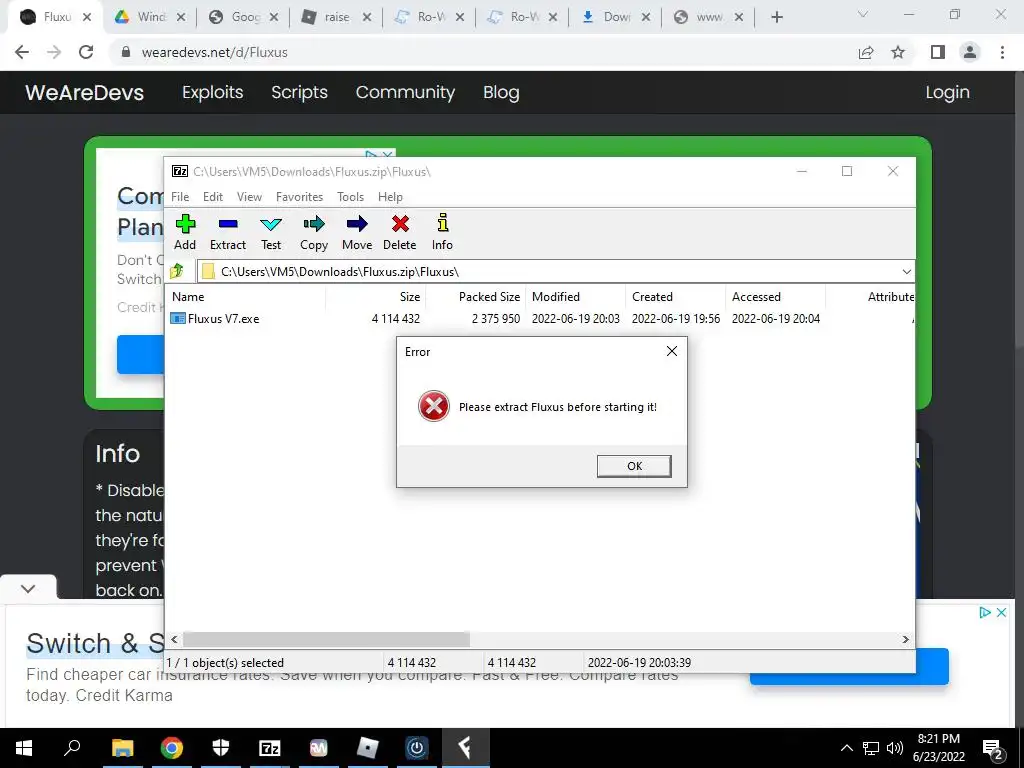Show hidden system tray icons

(846, 748)
